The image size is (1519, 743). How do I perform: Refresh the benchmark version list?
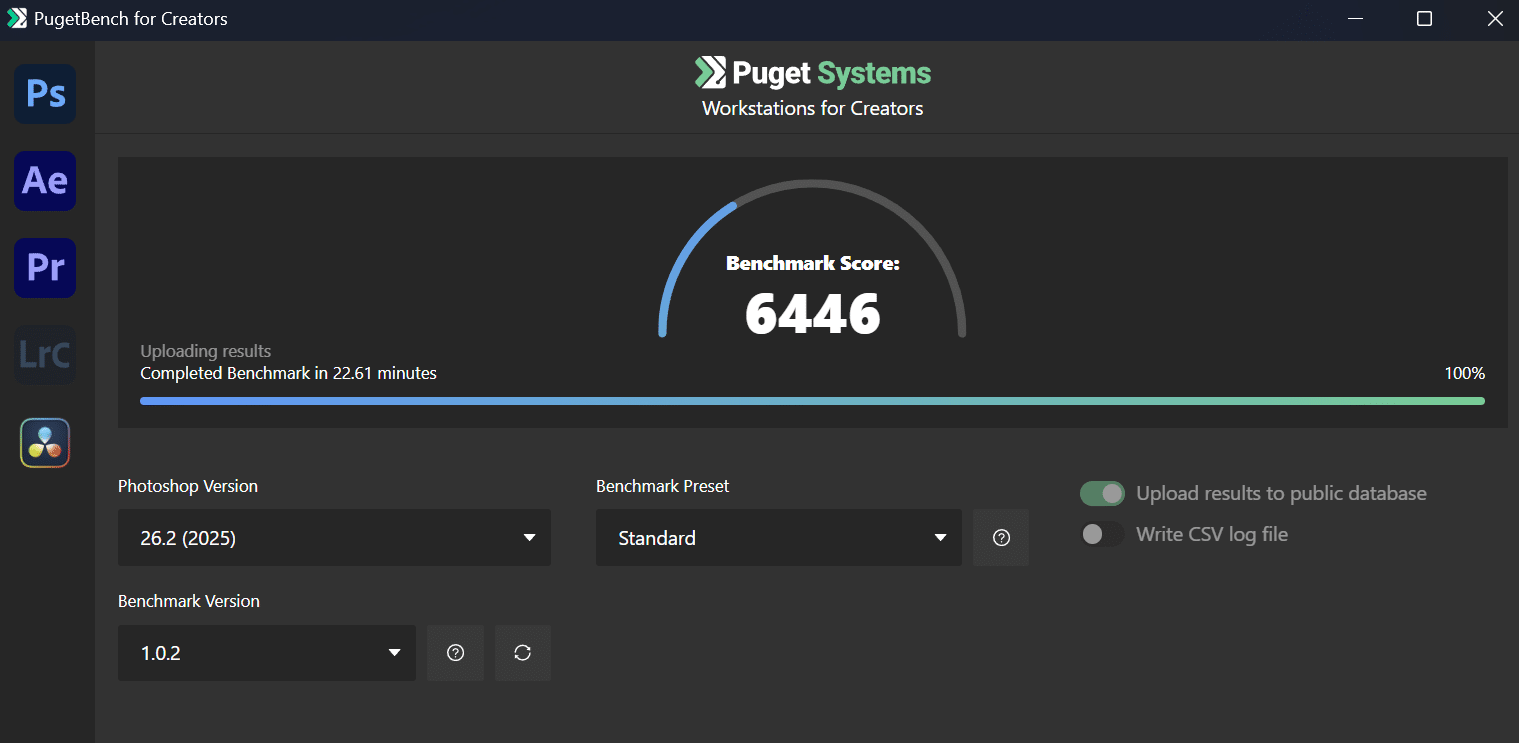pos(522,653)
